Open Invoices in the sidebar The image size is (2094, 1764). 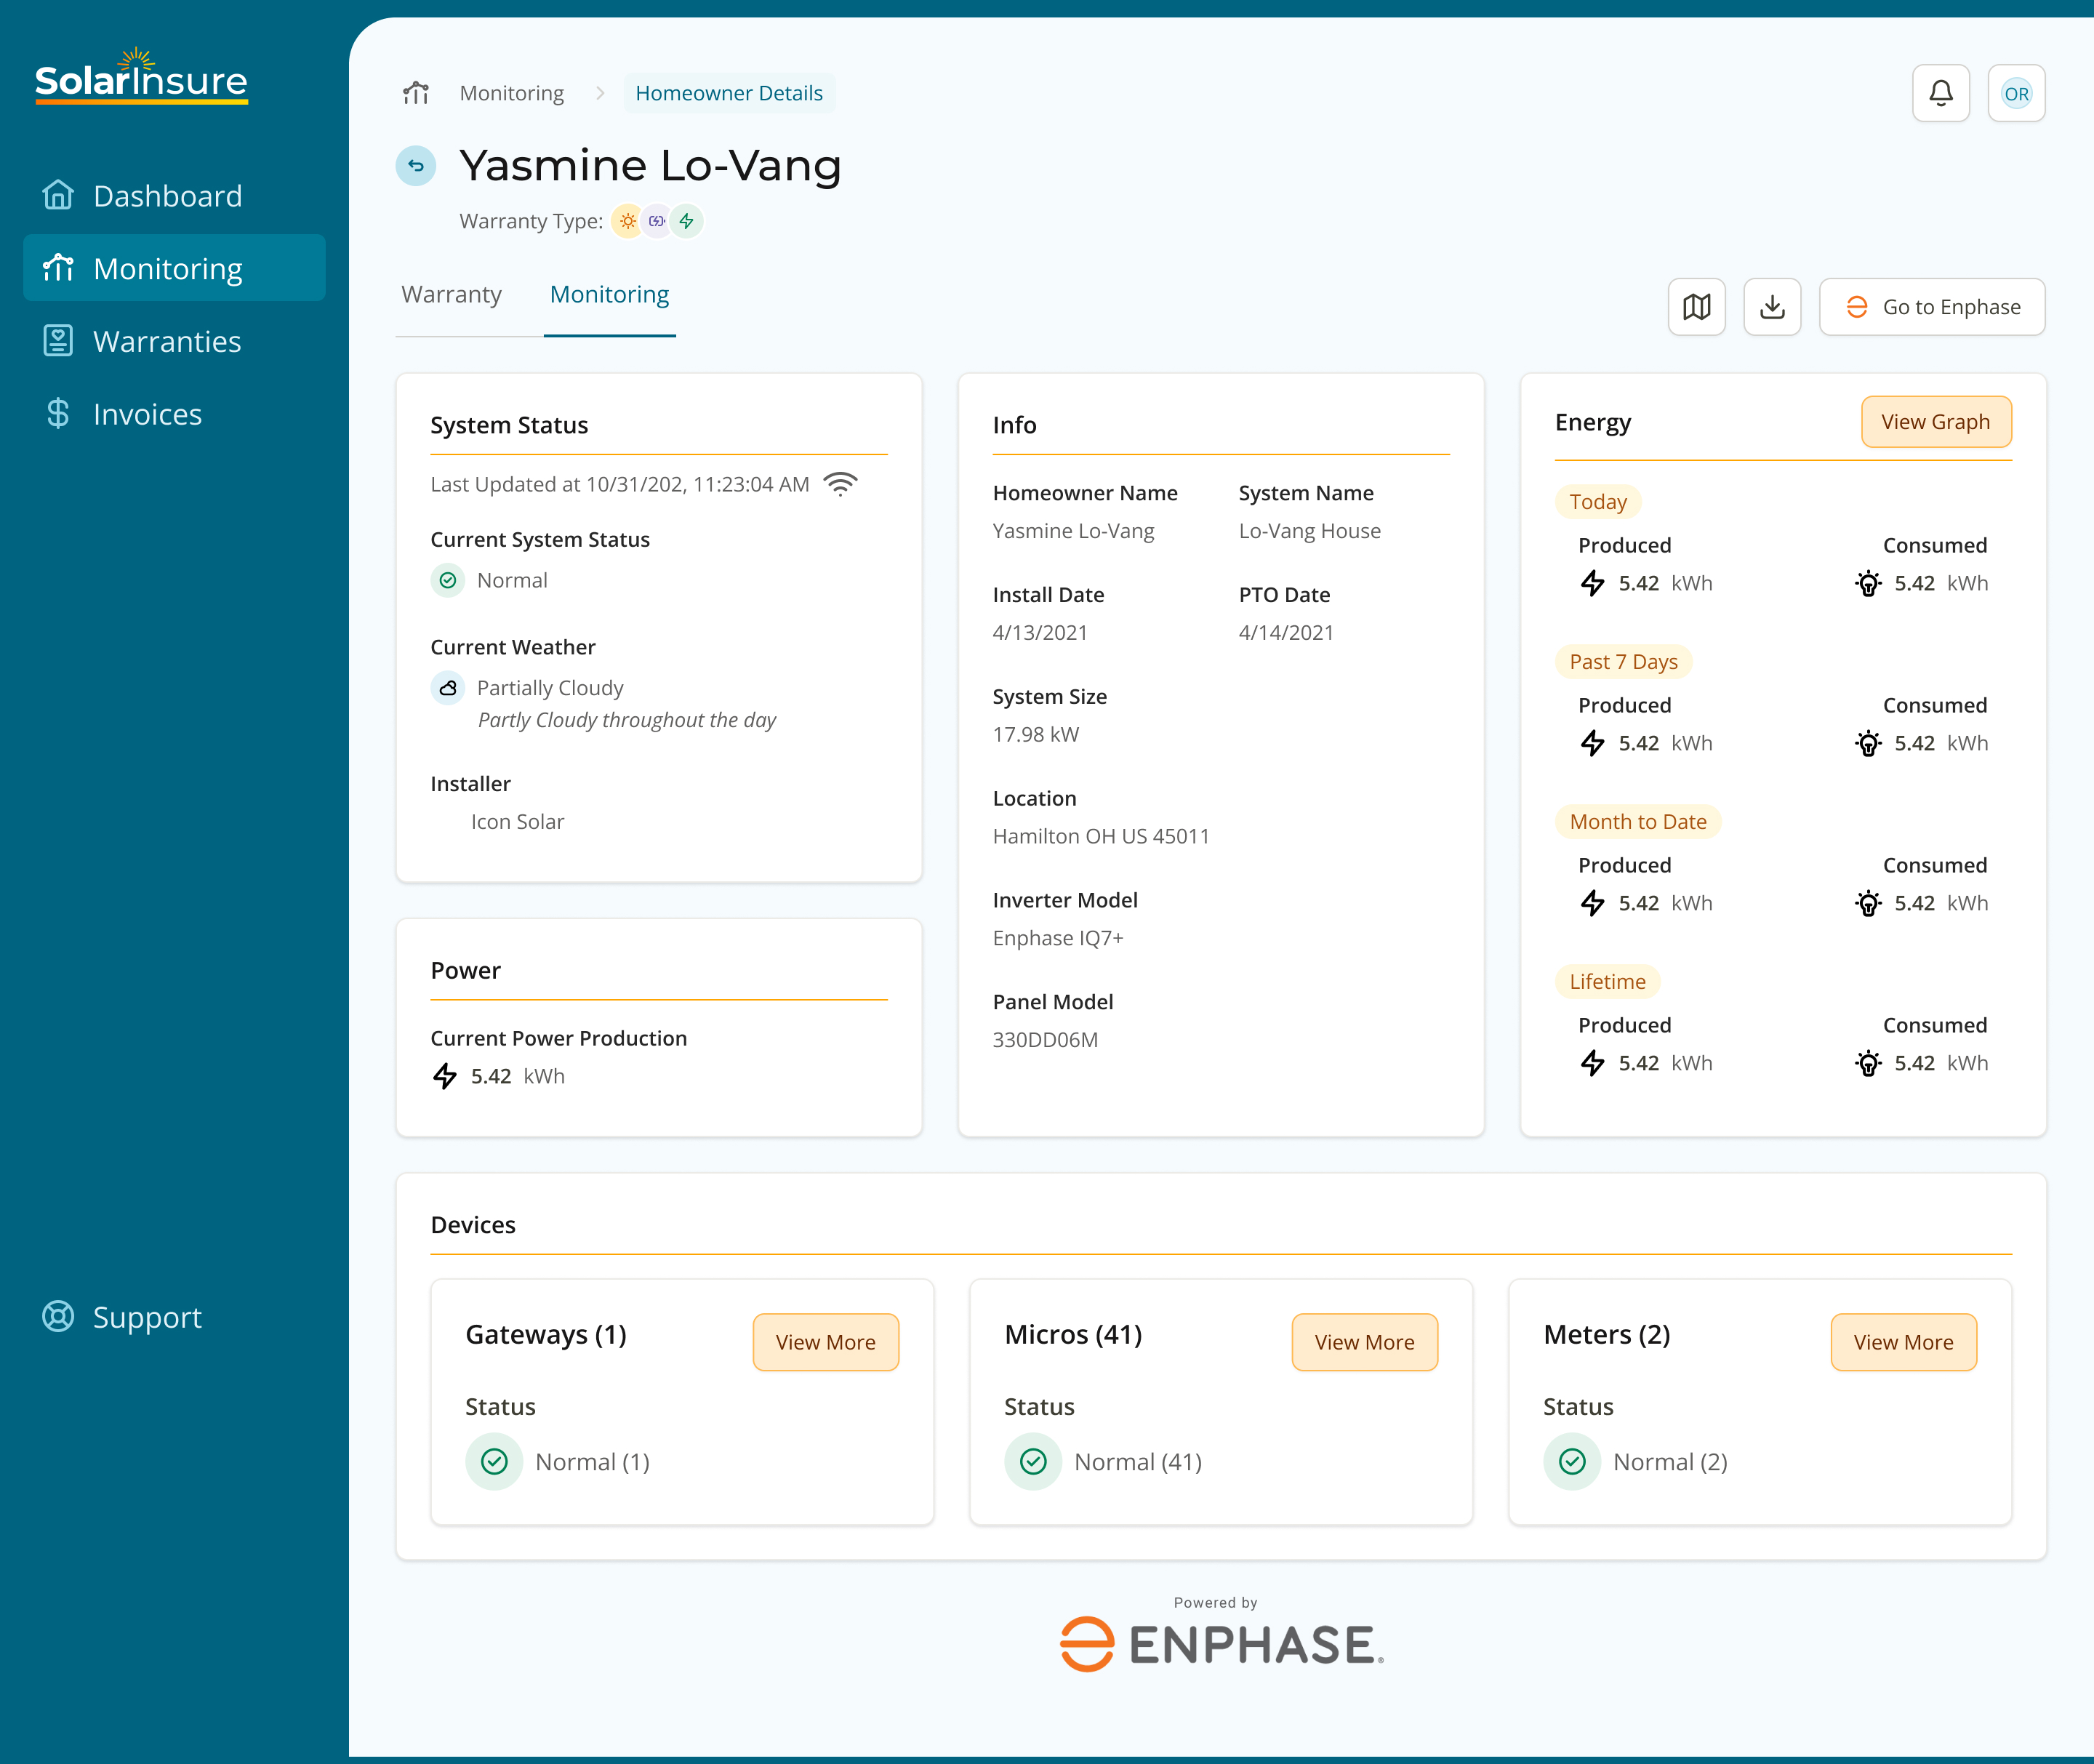pyautogui.click(x=147, y=414)
